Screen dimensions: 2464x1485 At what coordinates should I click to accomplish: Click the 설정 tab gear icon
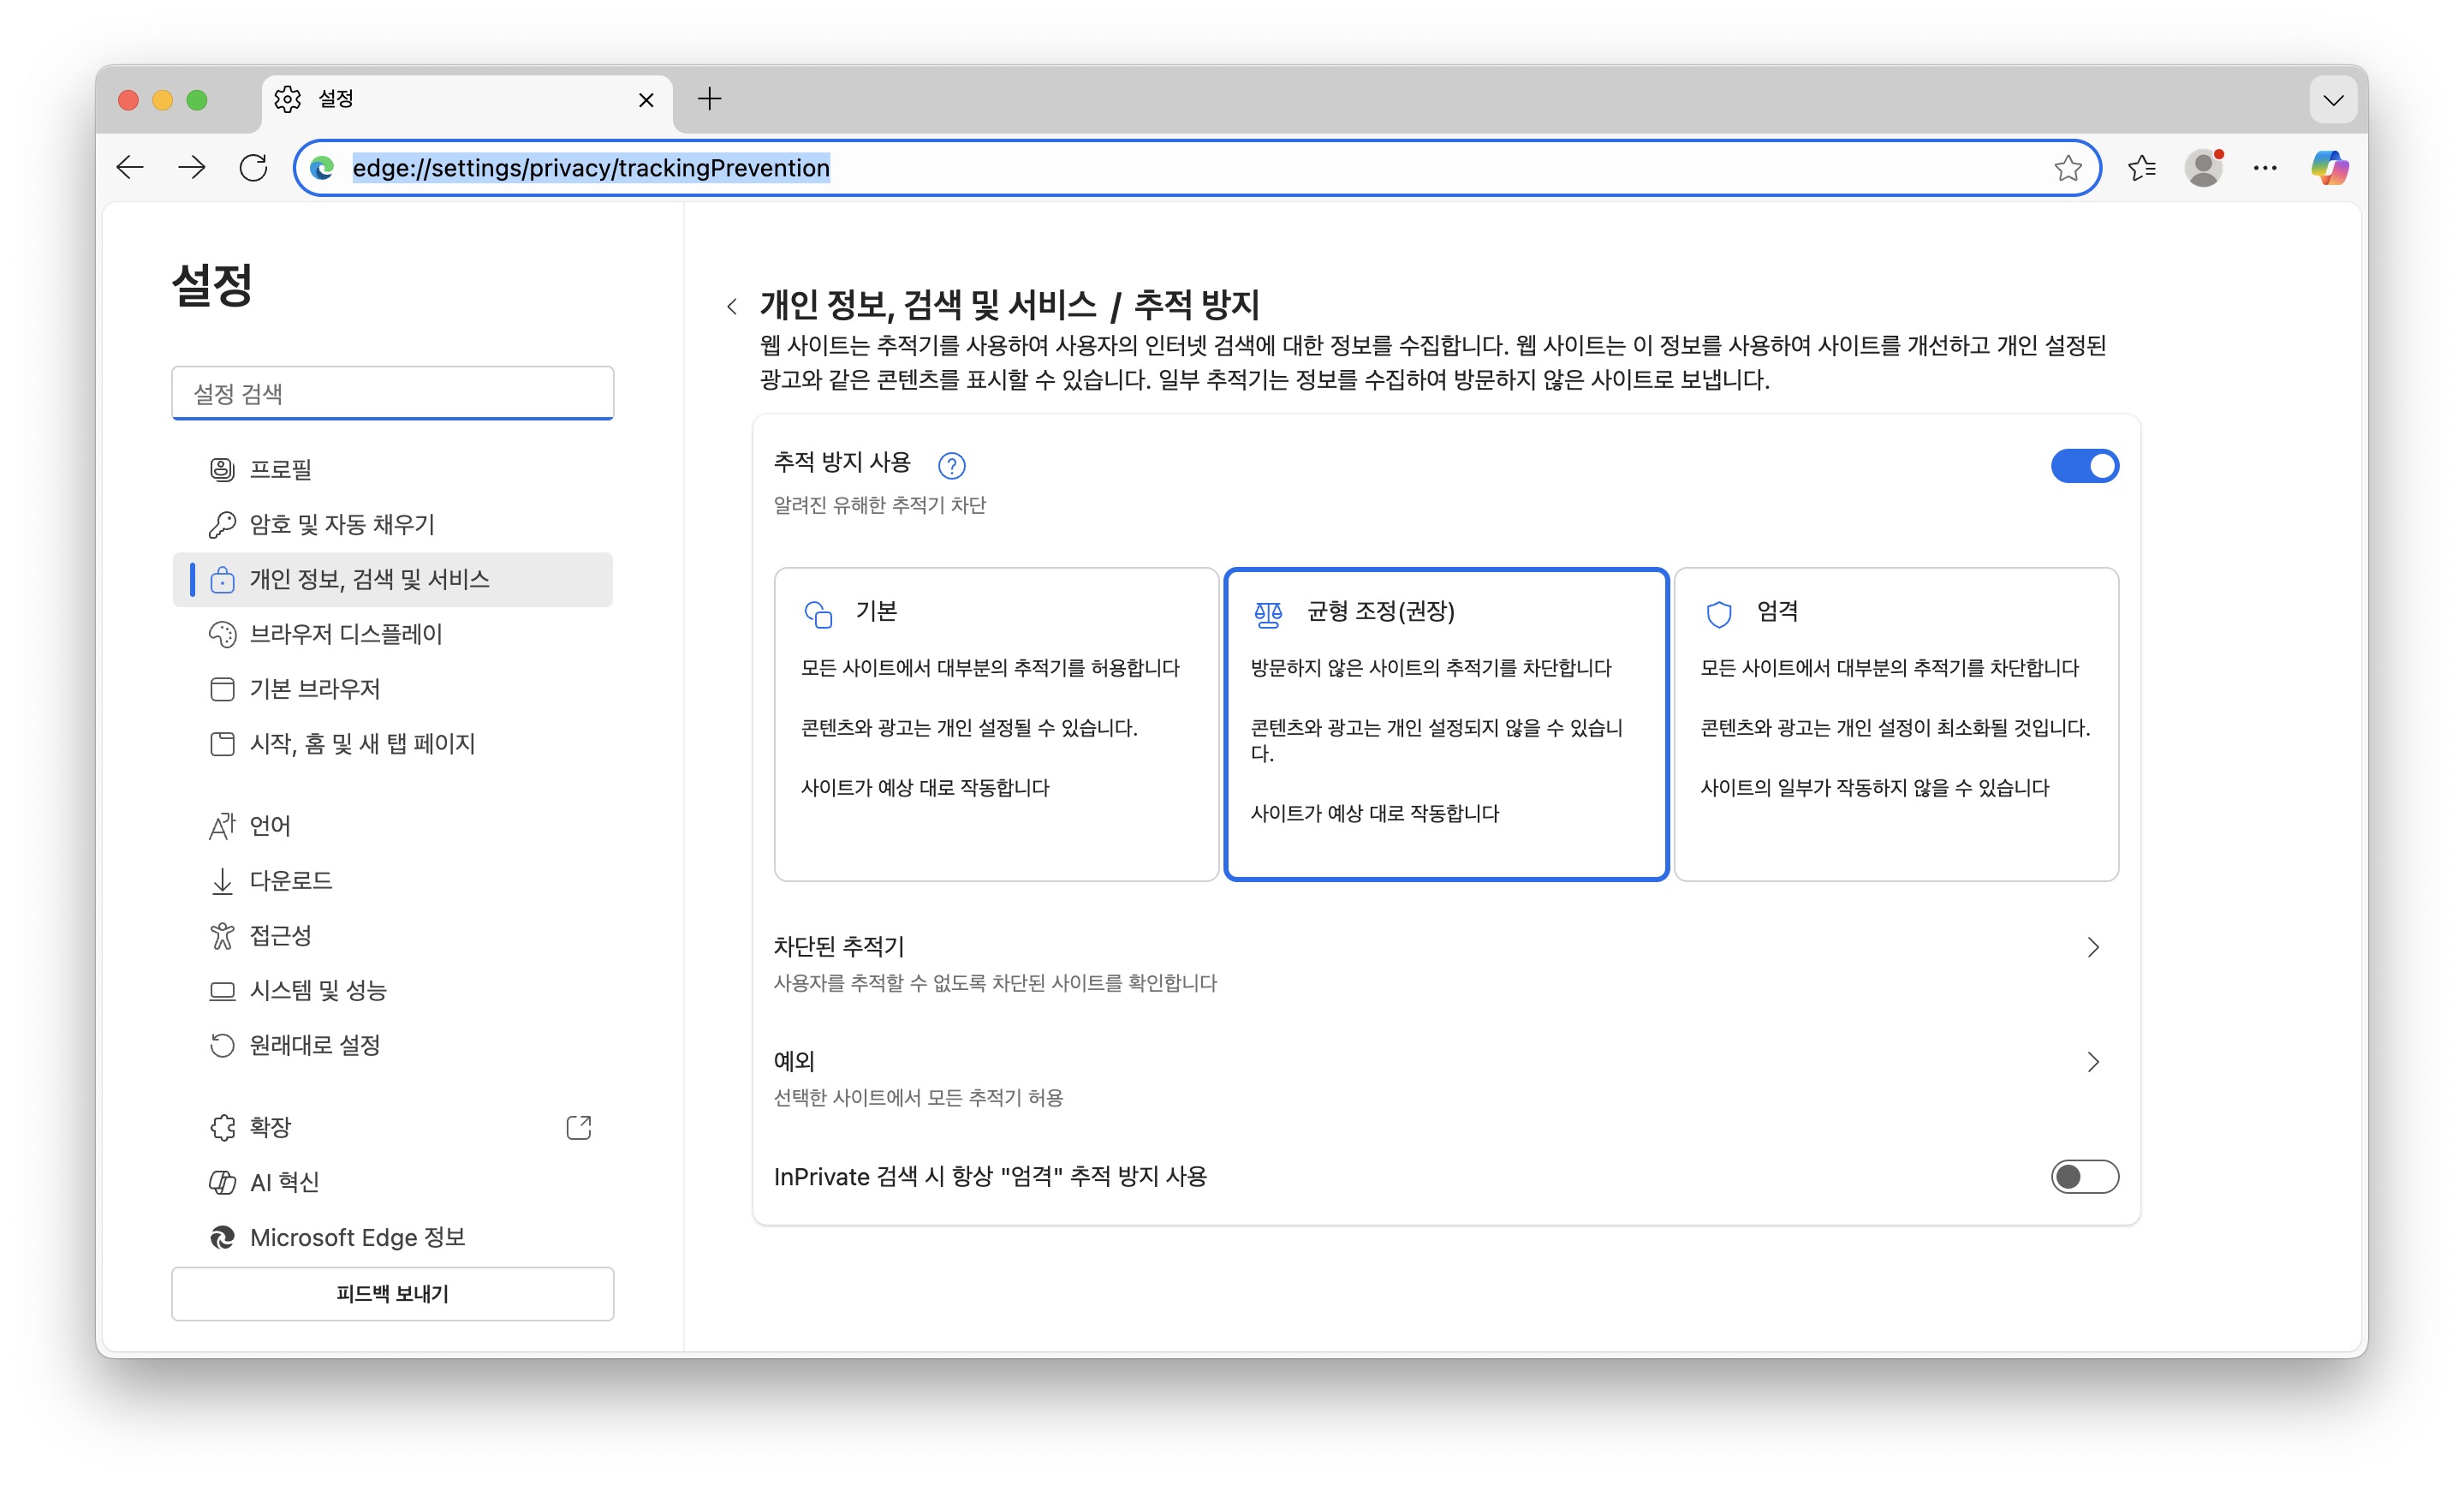(288, 99)
